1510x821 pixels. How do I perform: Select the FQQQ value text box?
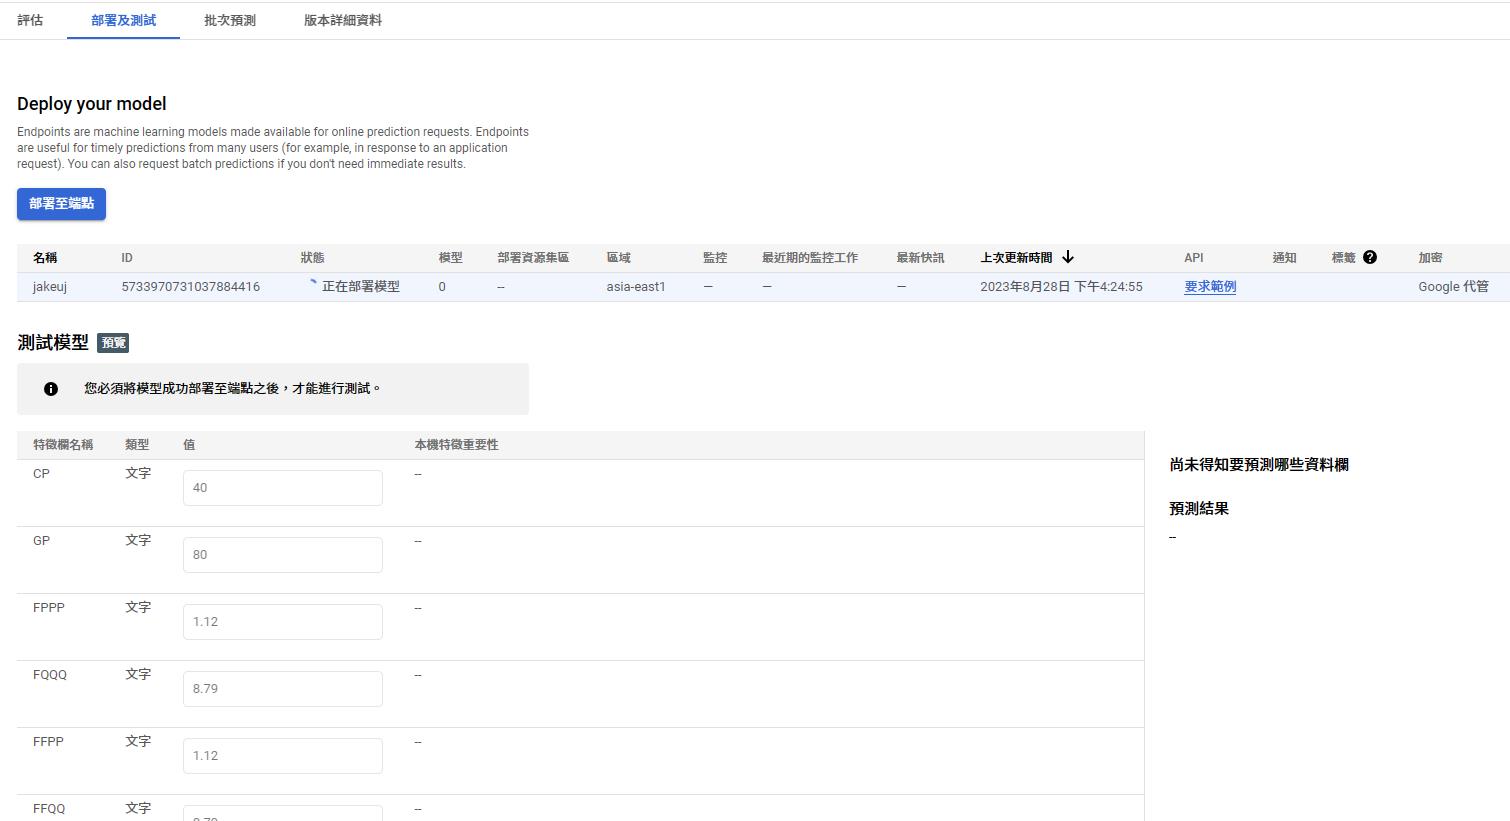coord(282,689)
